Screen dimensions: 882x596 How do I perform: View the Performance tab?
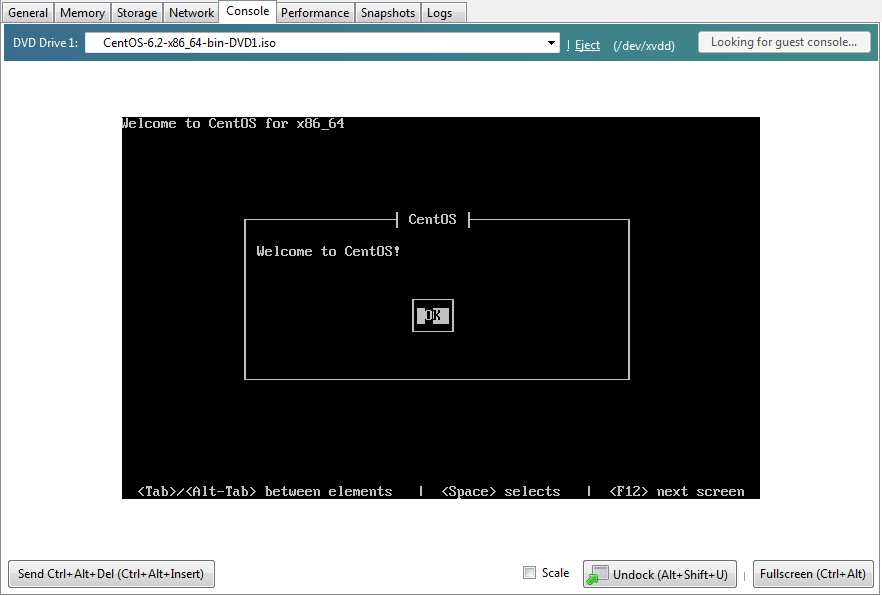point(315,12)
